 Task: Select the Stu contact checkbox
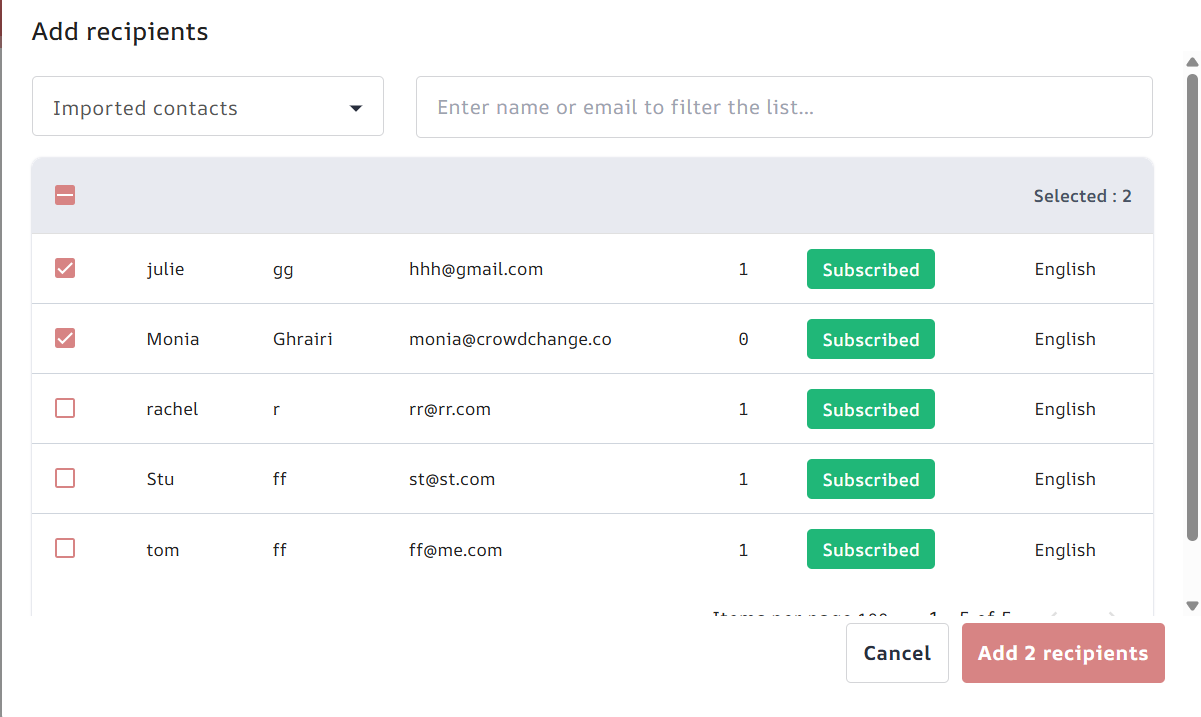(65, 478)
